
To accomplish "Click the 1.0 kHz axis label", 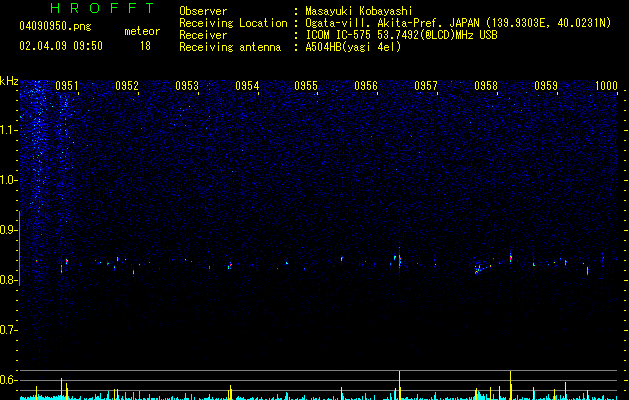I will pos(9,180).
